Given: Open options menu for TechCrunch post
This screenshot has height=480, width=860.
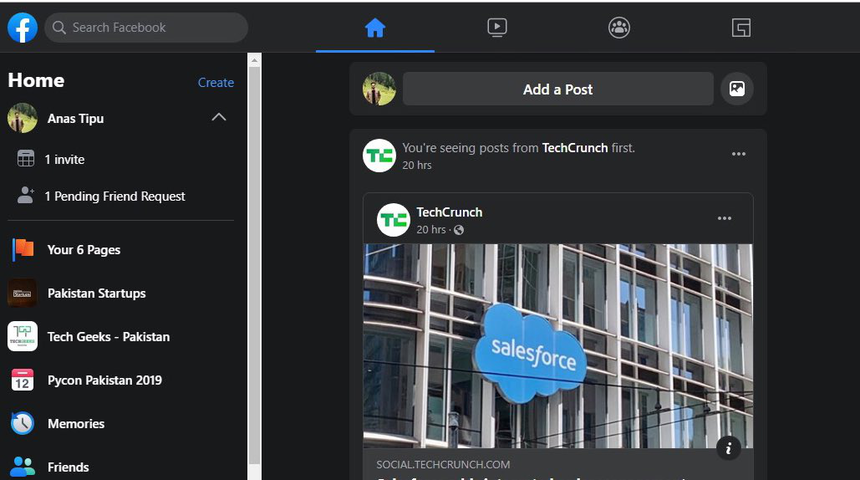Looking at the screenshot, I should [x=724, y=218].
